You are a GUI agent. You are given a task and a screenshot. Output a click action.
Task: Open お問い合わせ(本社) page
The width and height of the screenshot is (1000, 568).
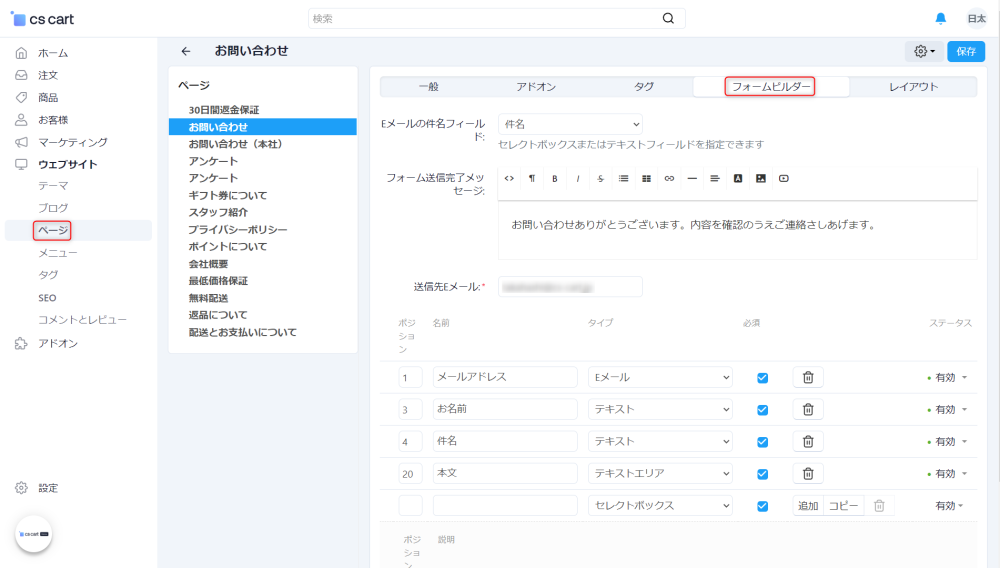[235, 144]
